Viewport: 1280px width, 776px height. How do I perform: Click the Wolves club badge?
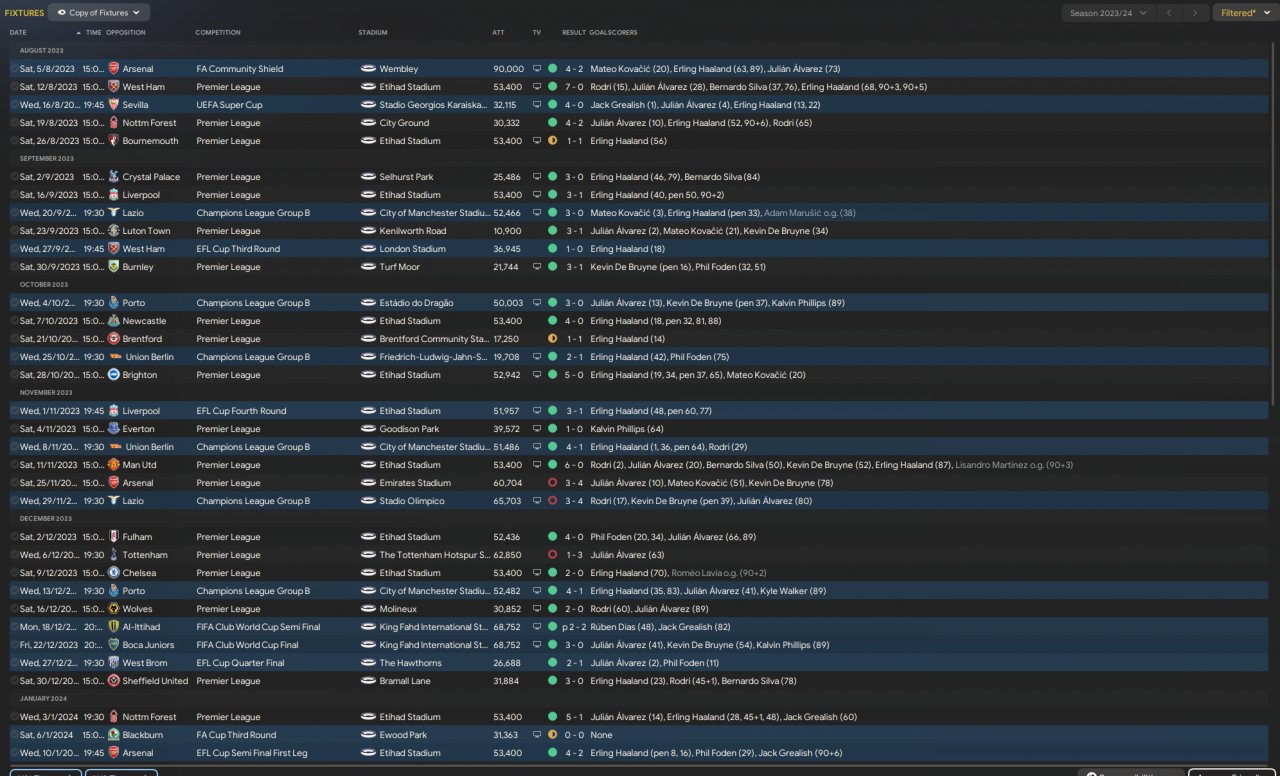coord(114,609)
